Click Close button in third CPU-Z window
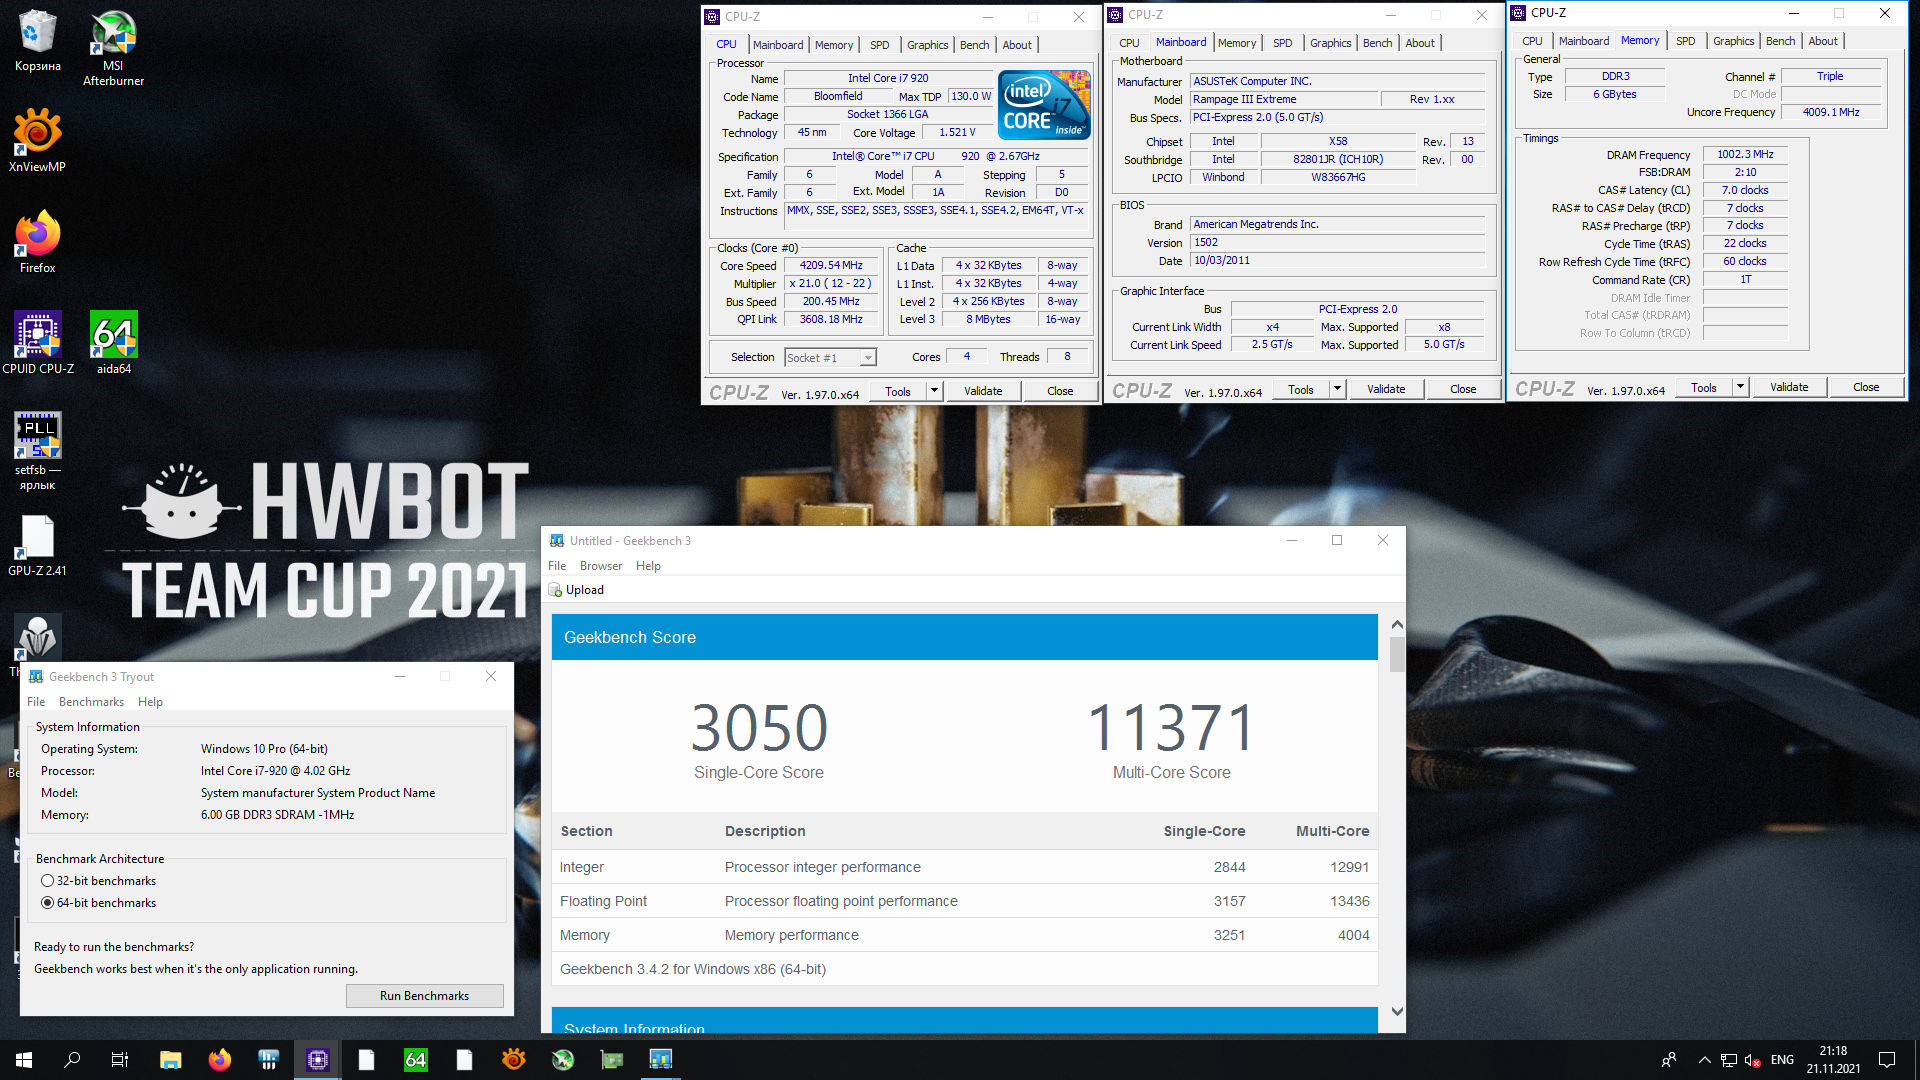Viewport: 1920px width, 1080px height. tap(1866, 387)
